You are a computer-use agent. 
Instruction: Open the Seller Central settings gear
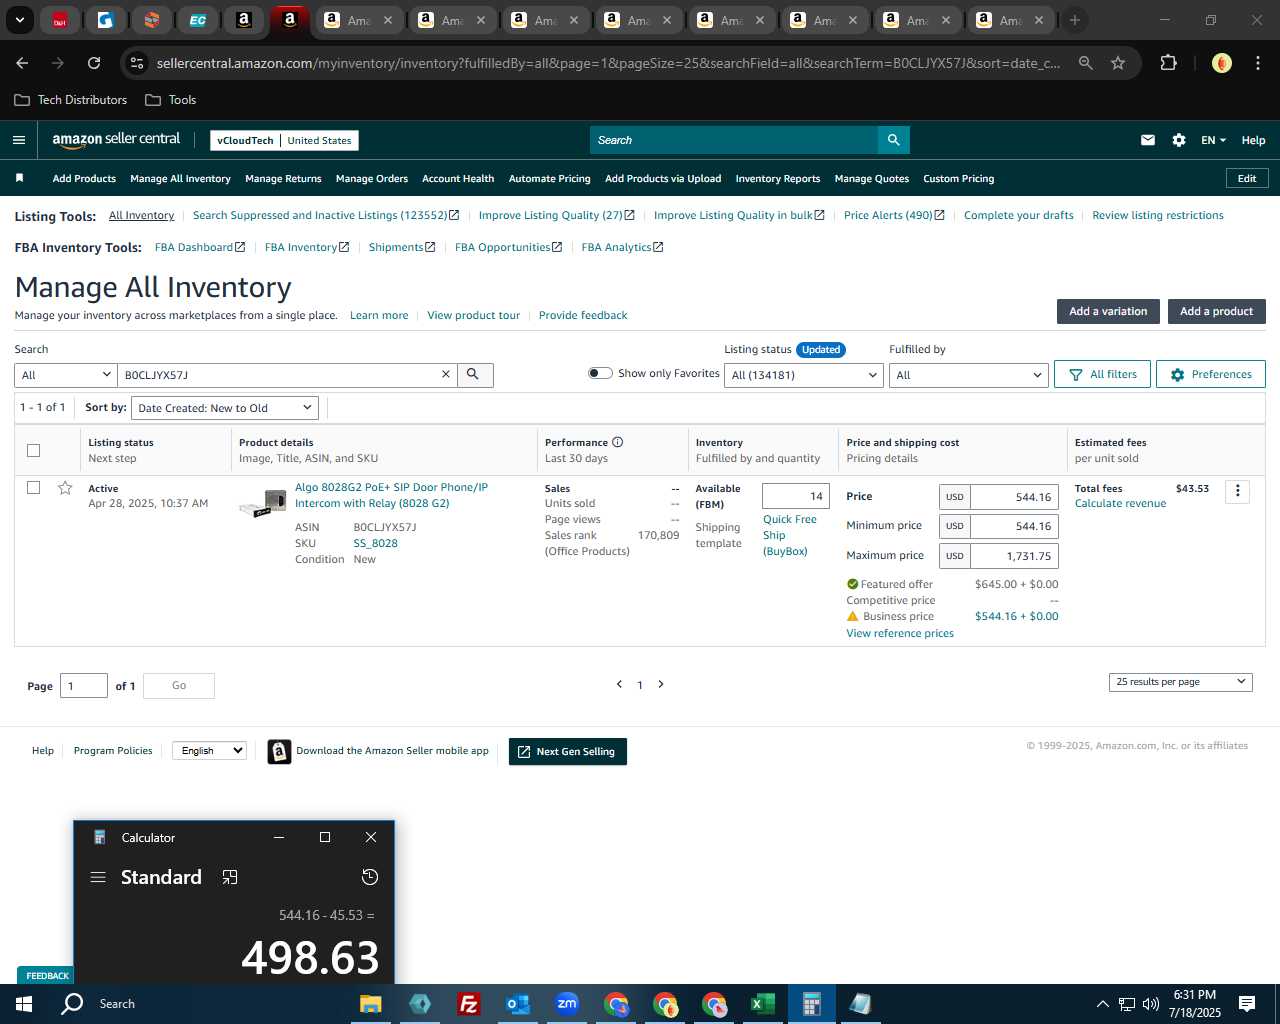pos(1179,140)
